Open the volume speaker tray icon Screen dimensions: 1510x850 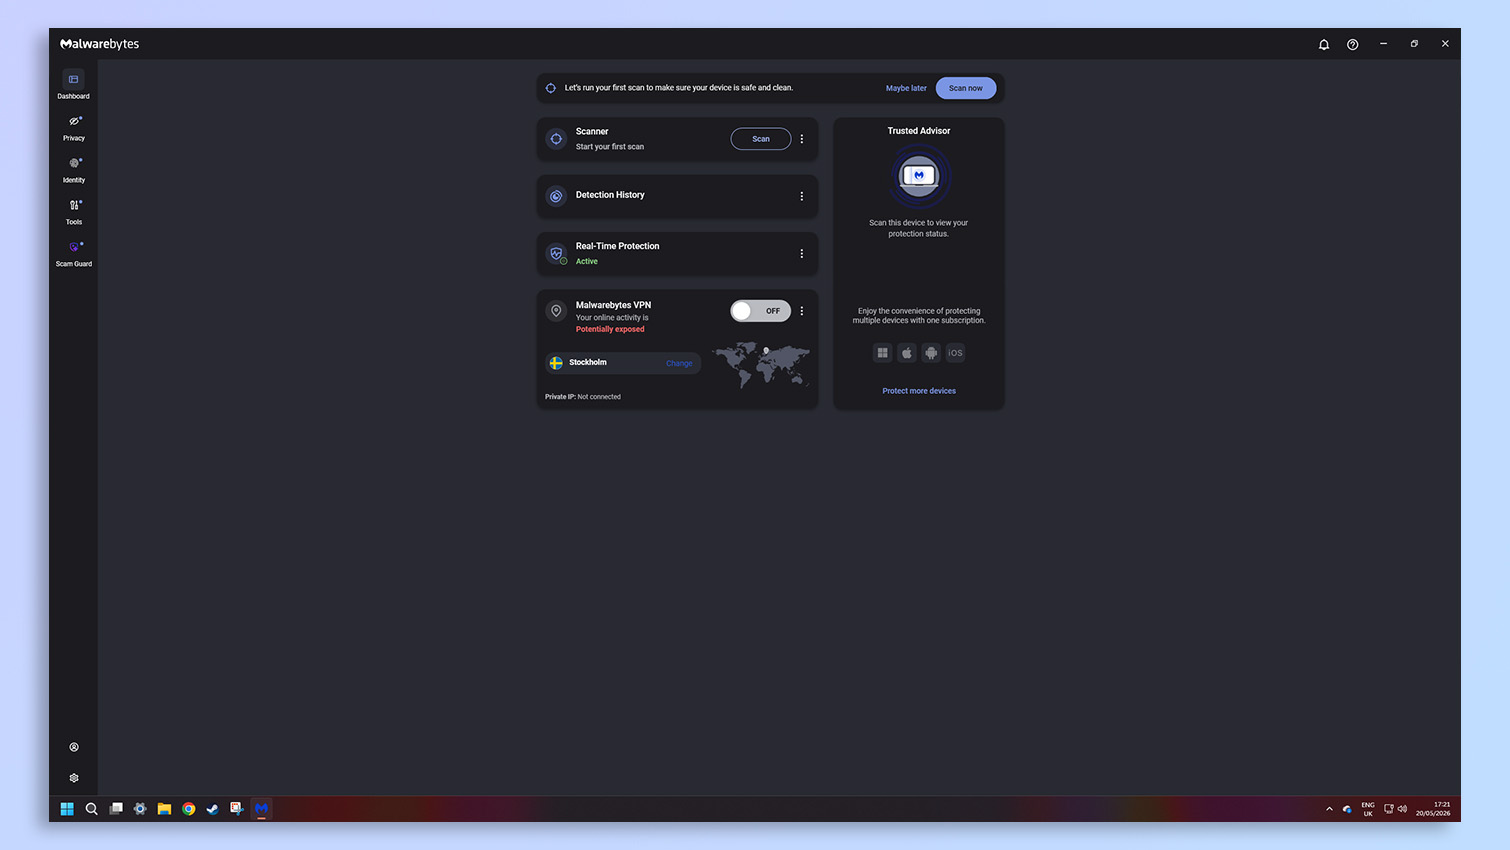(x=1402, y=809)
